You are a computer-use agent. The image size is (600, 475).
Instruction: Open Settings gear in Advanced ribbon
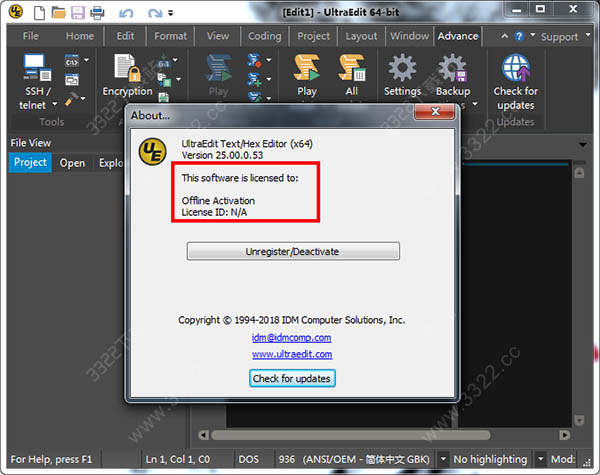coord(402,68)
